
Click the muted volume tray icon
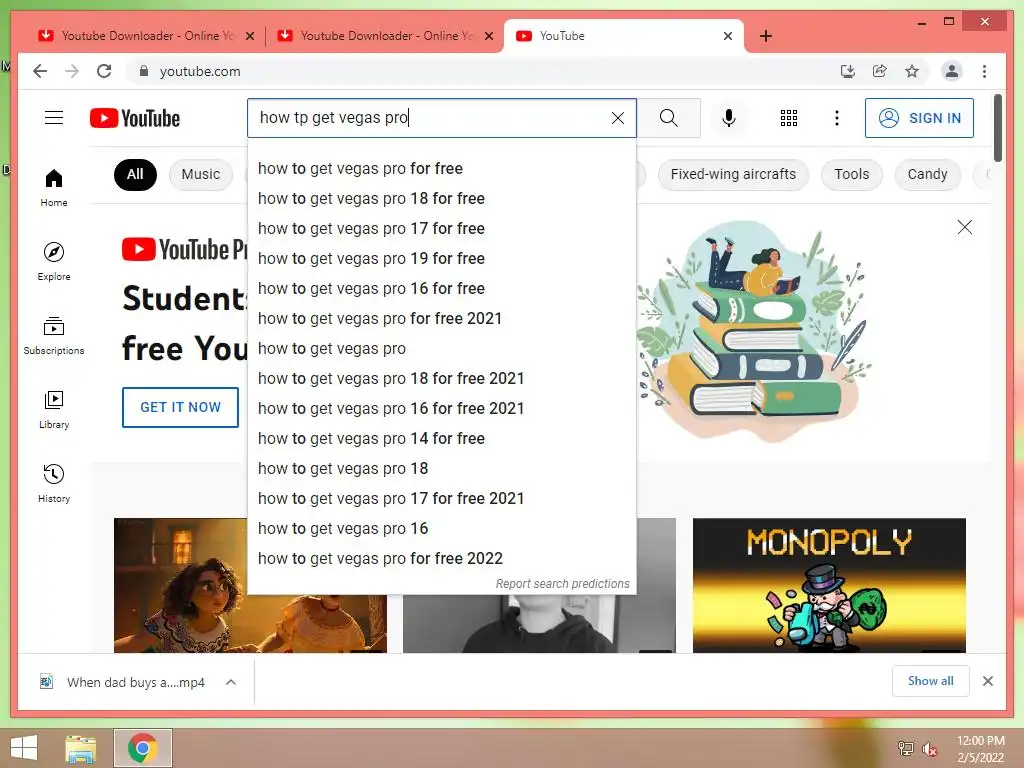(929, 749)
